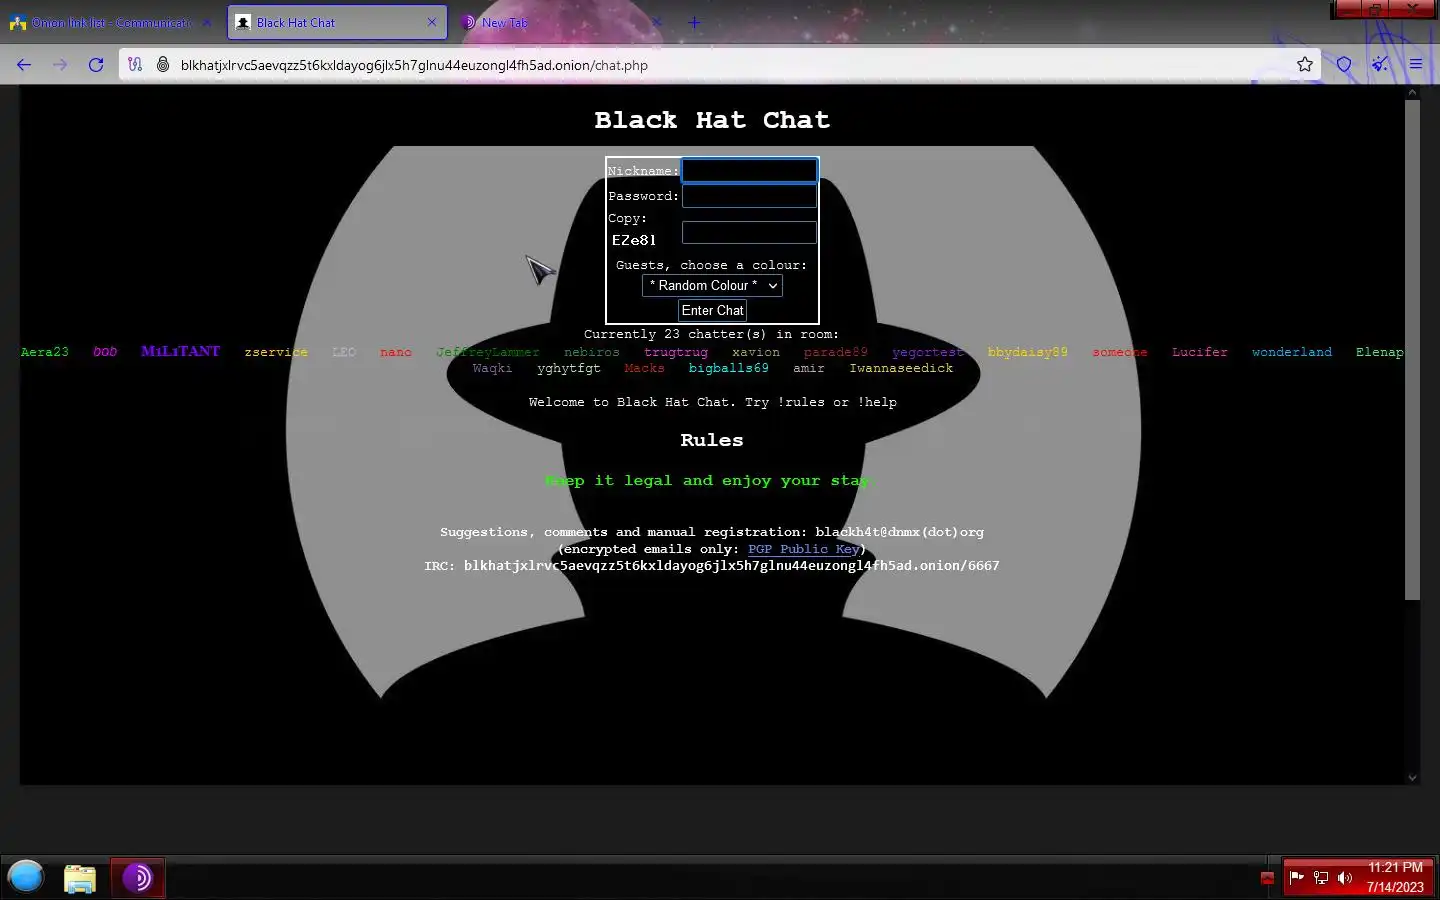The image size is (1440, 900).
Task: Click chatter name bigballs69
Action: [x=729, y=368]
